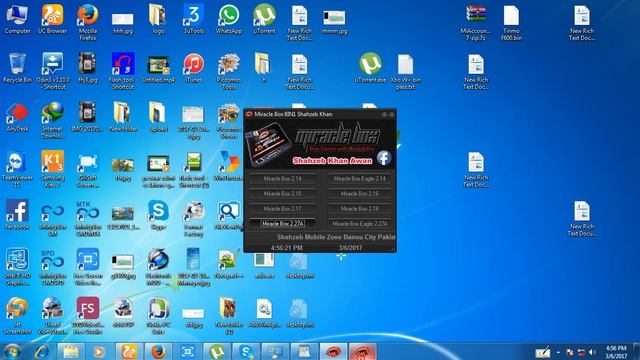Launch Miracle Box Eagle 2.14
Image resolution: width=640 pixels, height=360 pixels.
(360, 179)
